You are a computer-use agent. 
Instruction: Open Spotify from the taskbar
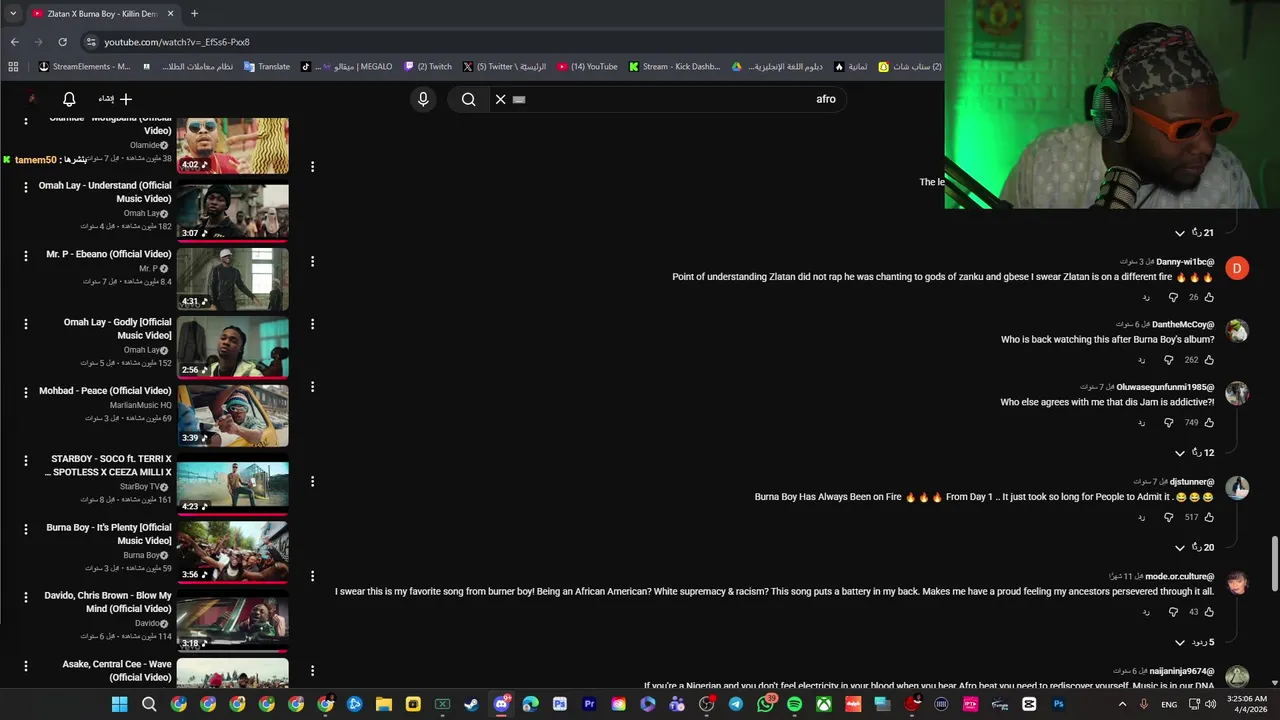(x=795, y=704)
